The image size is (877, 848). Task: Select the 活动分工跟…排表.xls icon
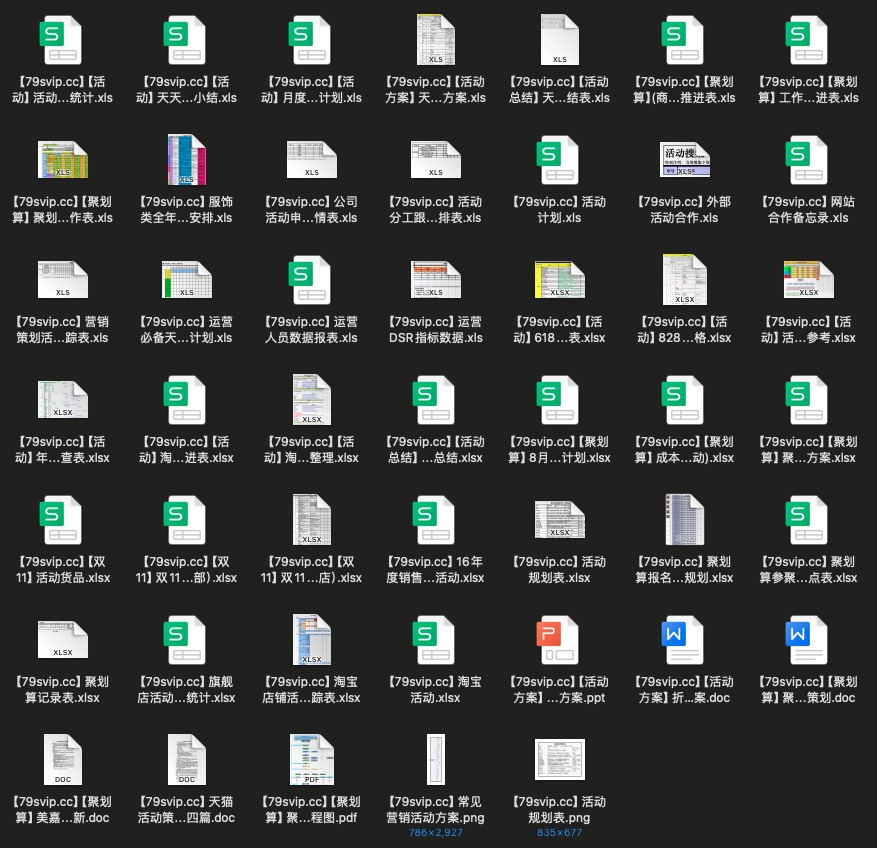(436, 160)
